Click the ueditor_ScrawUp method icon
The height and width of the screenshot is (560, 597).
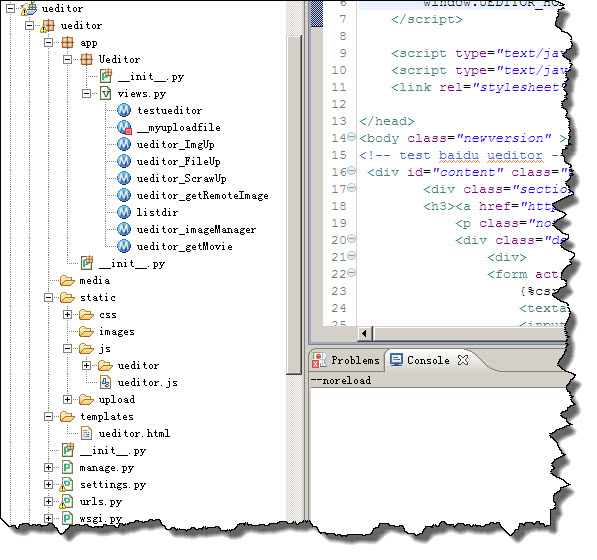[124, 178]
